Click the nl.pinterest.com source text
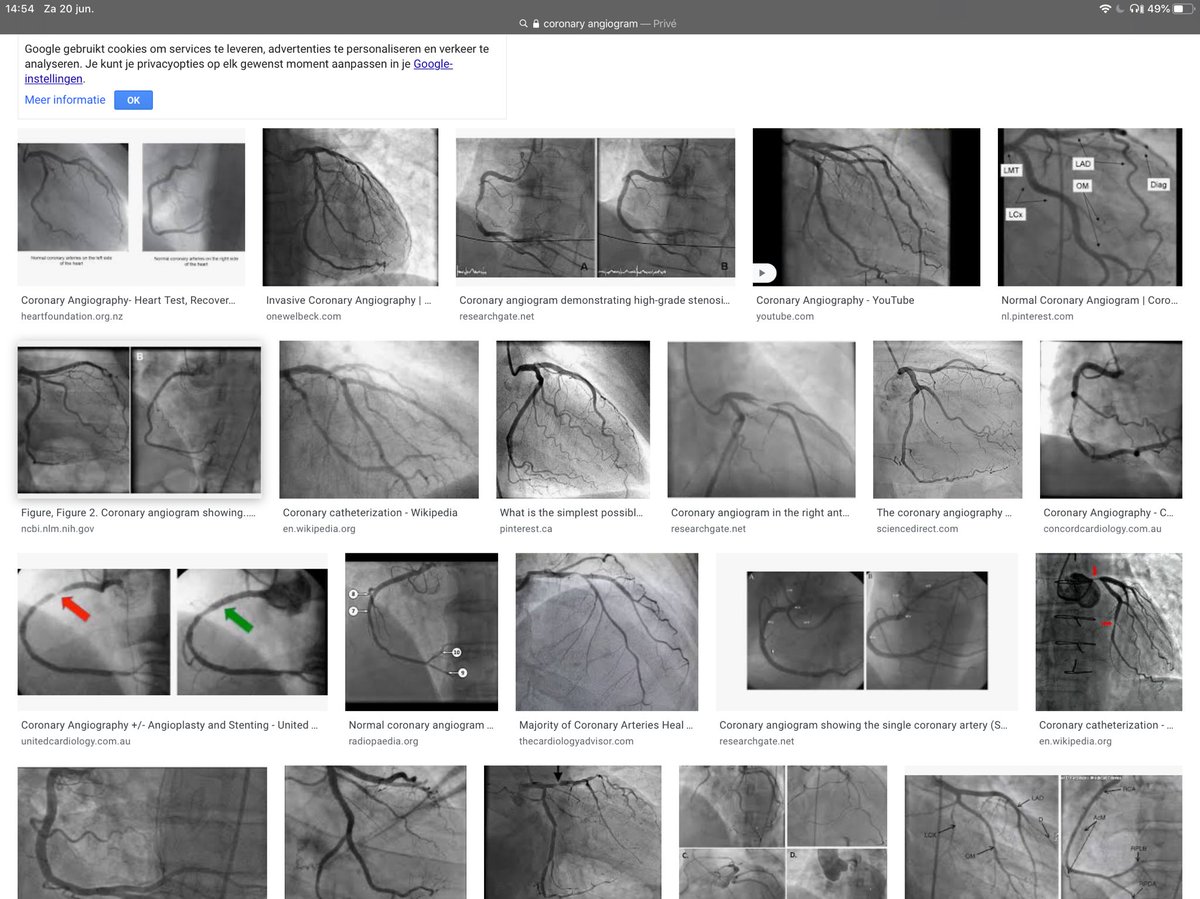Viewport: 1200px width, 899px height. pyautogui.click(x=1037, y=316)
